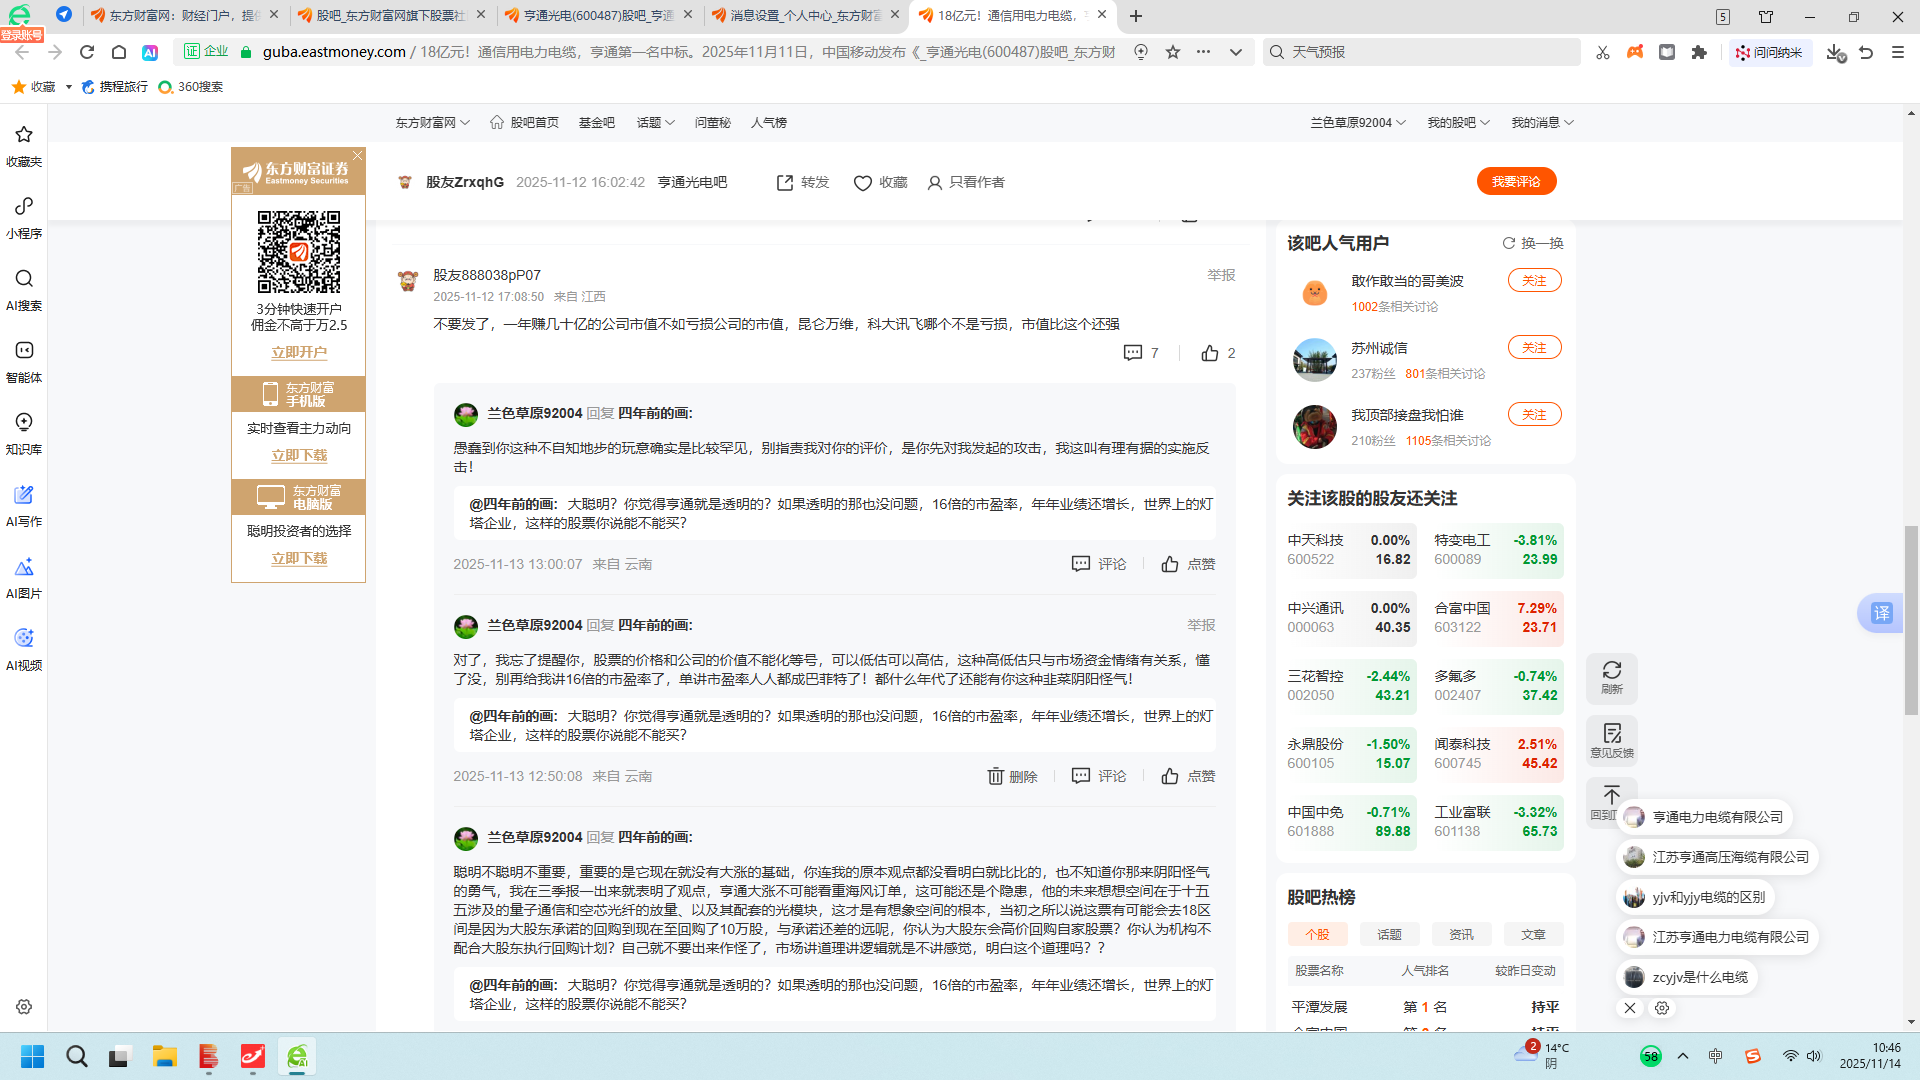This screenshot has height=1080, width=1920.
Task: Open 话题 dropdown in navigation
Action: 655,122
